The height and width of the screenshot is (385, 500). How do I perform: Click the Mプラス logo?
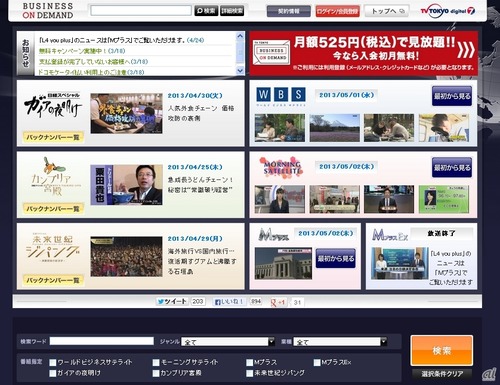coord(273,235)
